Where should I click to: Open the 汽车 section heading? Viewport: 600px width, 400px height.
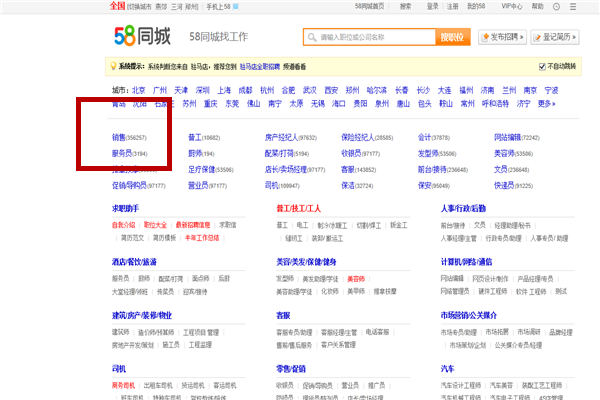[447, 369]
